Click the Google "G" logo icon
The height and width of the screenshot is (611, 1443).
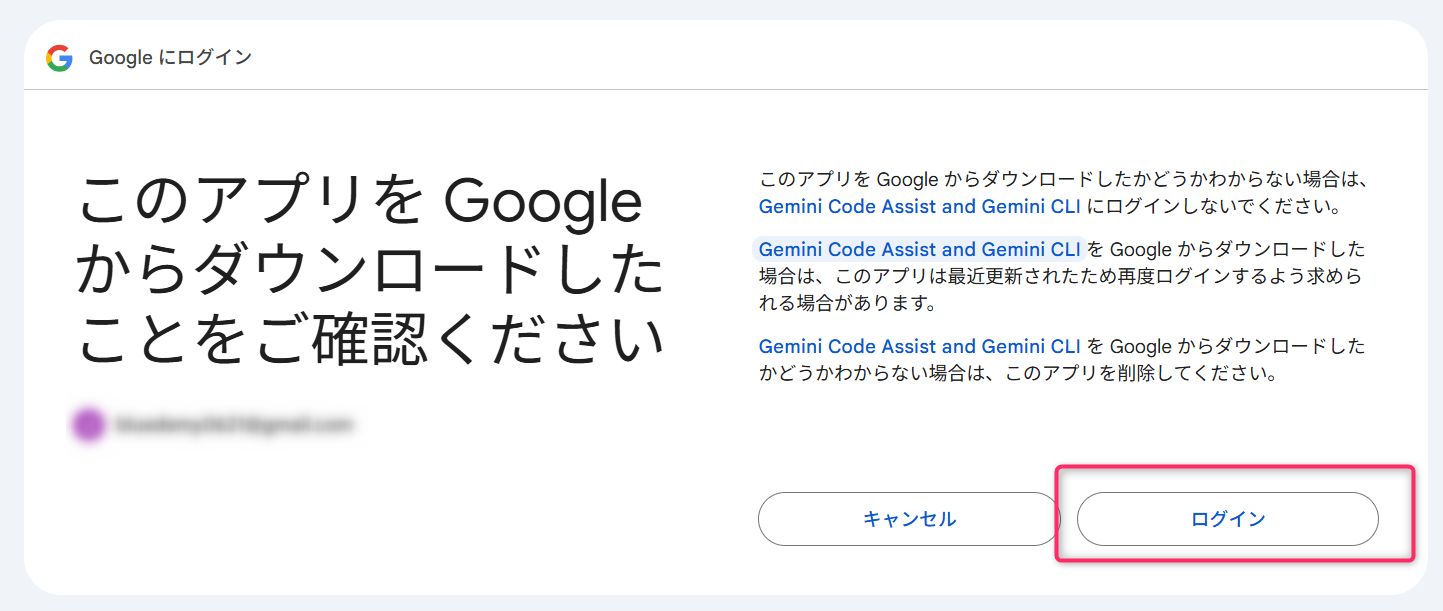59,58
